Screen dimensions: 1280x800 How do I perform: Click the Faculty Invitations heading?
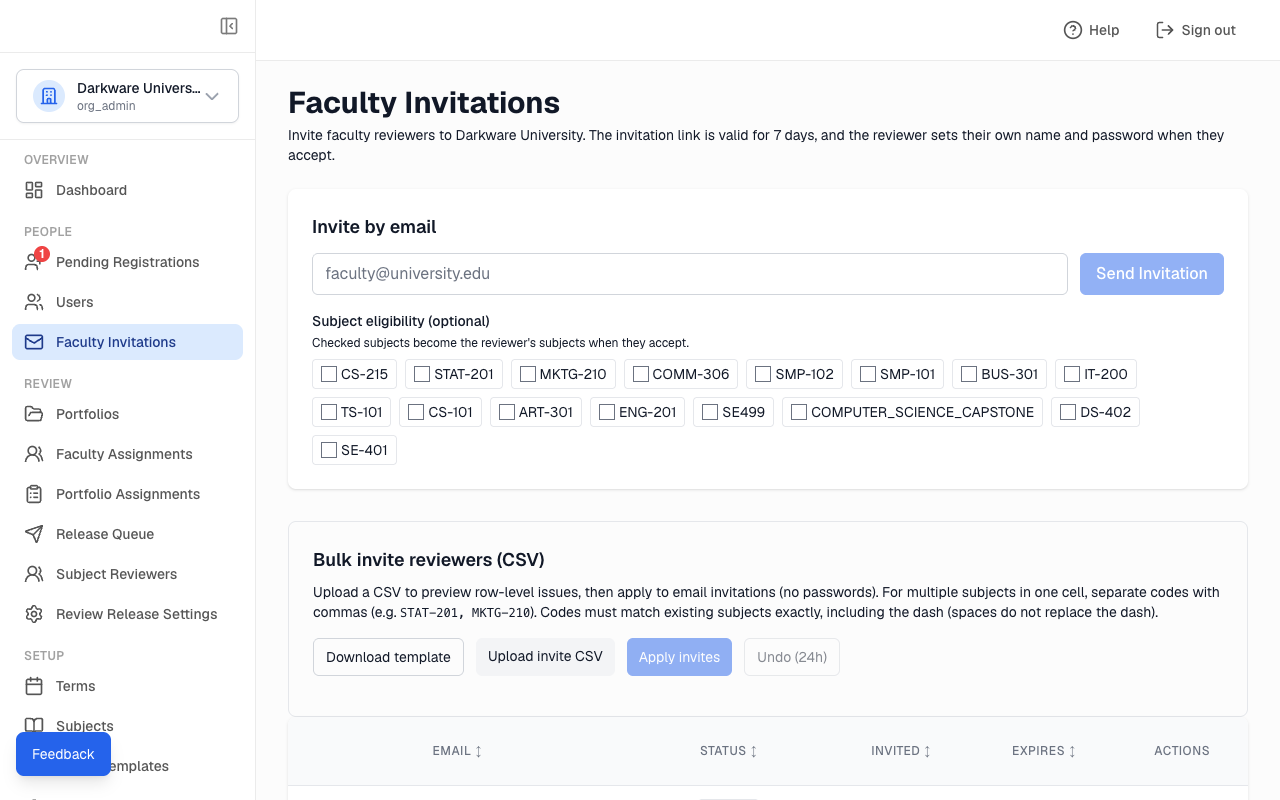tap(424, 103)
